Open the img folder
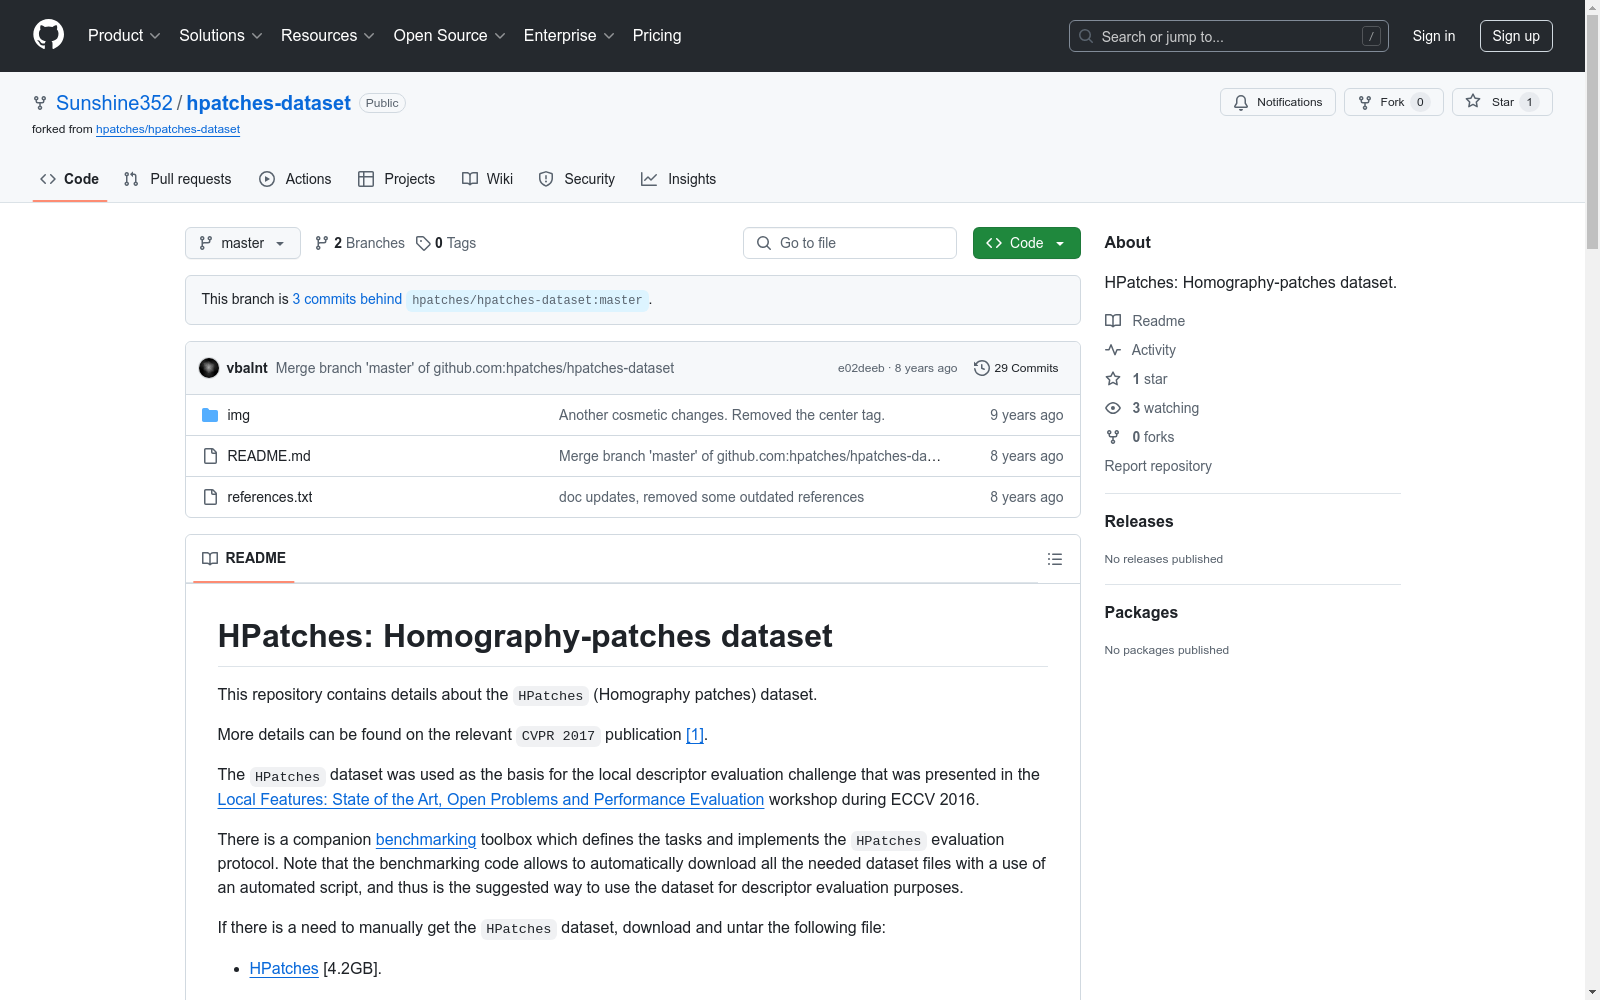Viewport: 1600px width, 1000px height. 239,415
